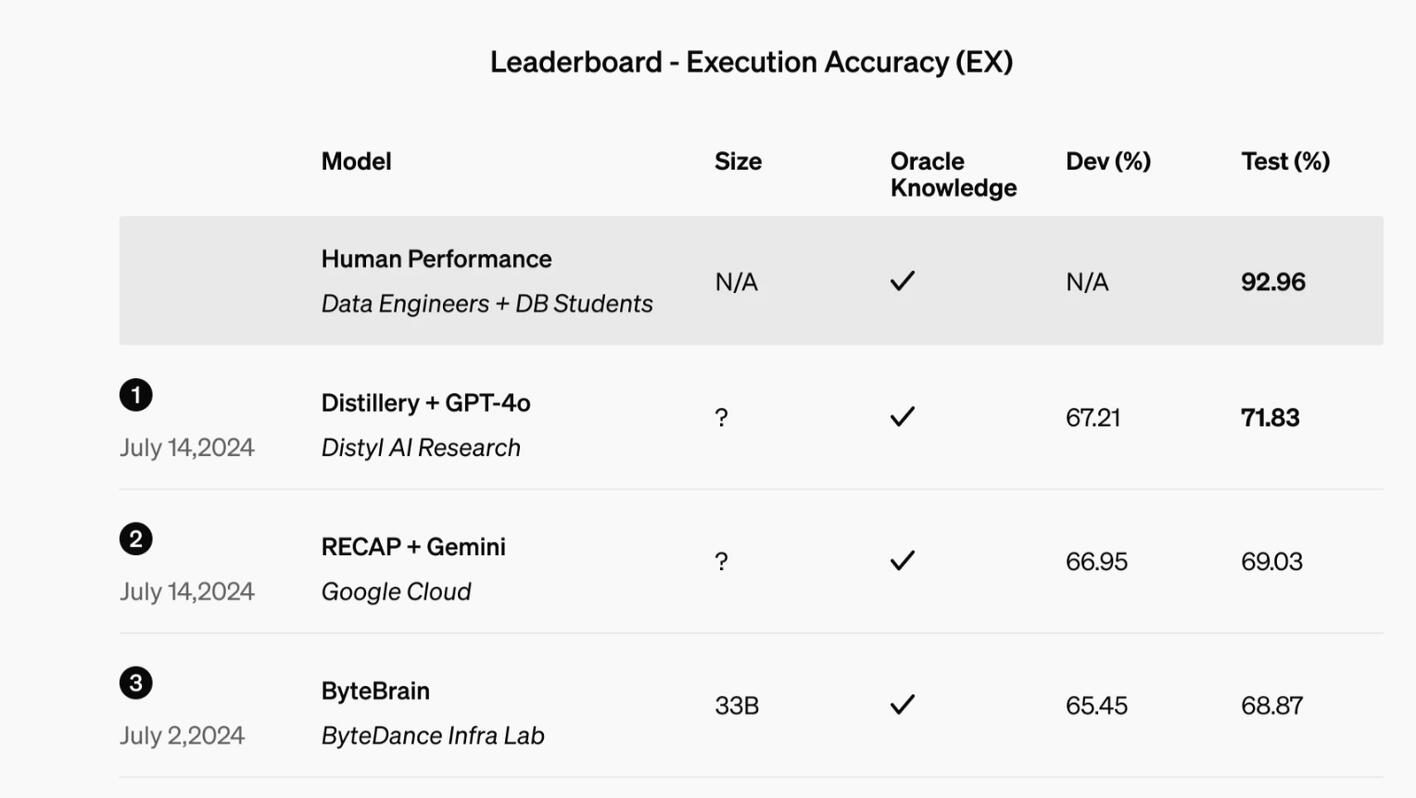
Task: Click Human Performance oracle knowledge checkmark
Action: [902, 282]
